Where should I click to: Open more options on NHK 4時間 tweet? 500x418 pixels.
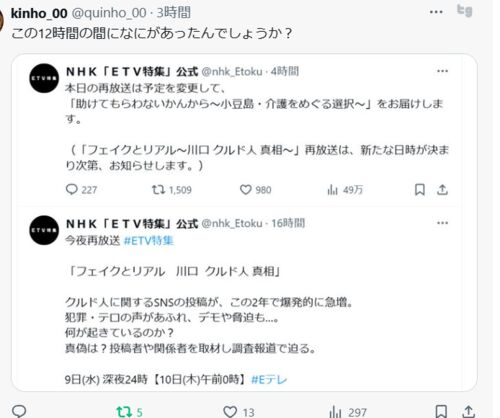click(442, 71)
